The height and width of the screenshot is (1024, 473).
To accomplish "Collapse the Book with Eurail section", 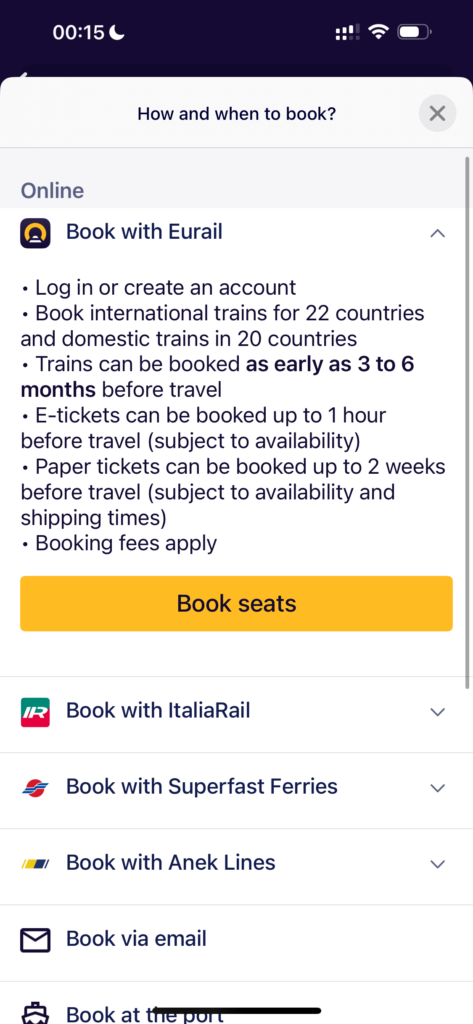I will [x=437, y=233].
